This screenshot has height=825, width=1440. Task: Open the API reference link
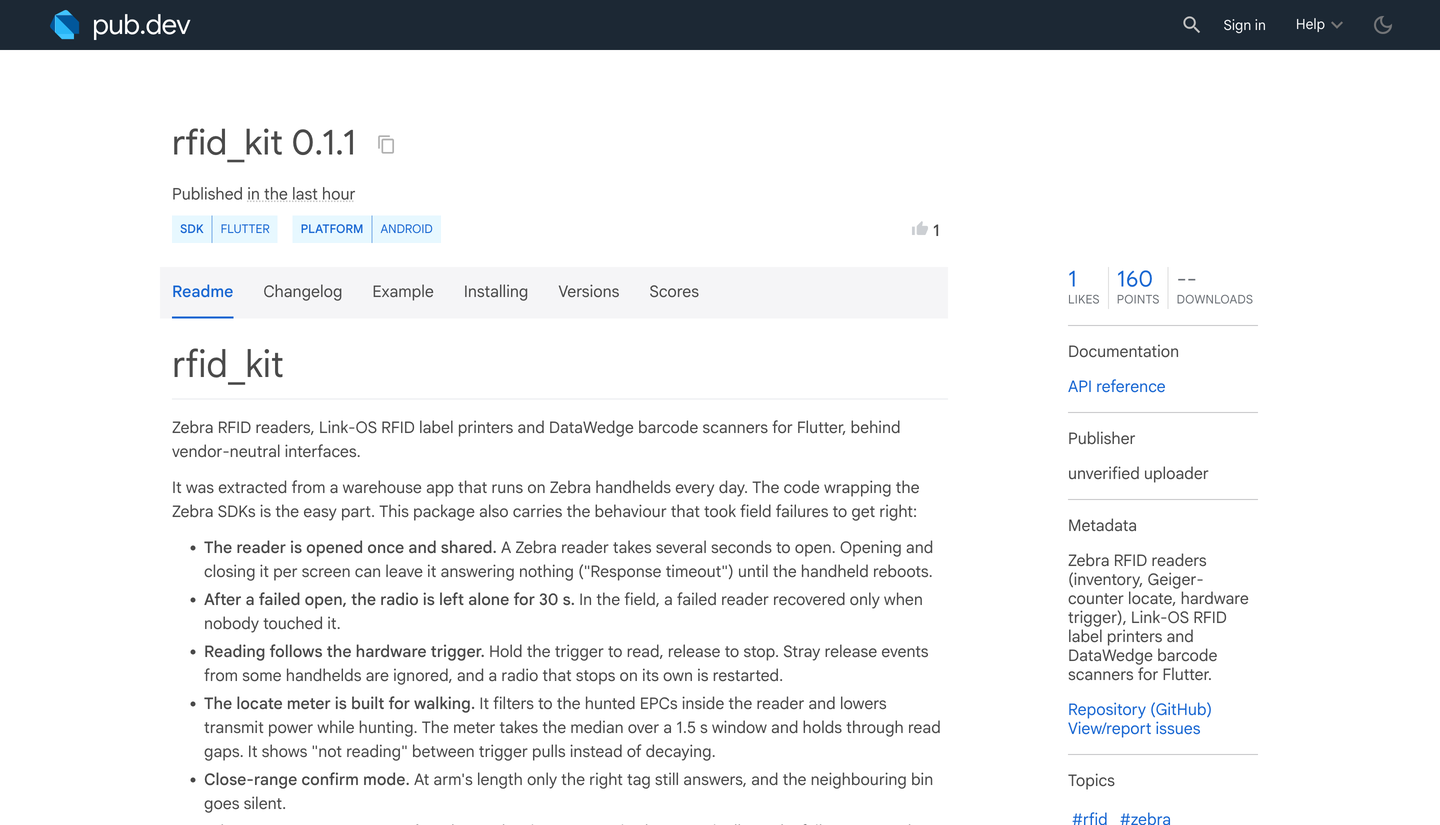tap(1116, 386)
